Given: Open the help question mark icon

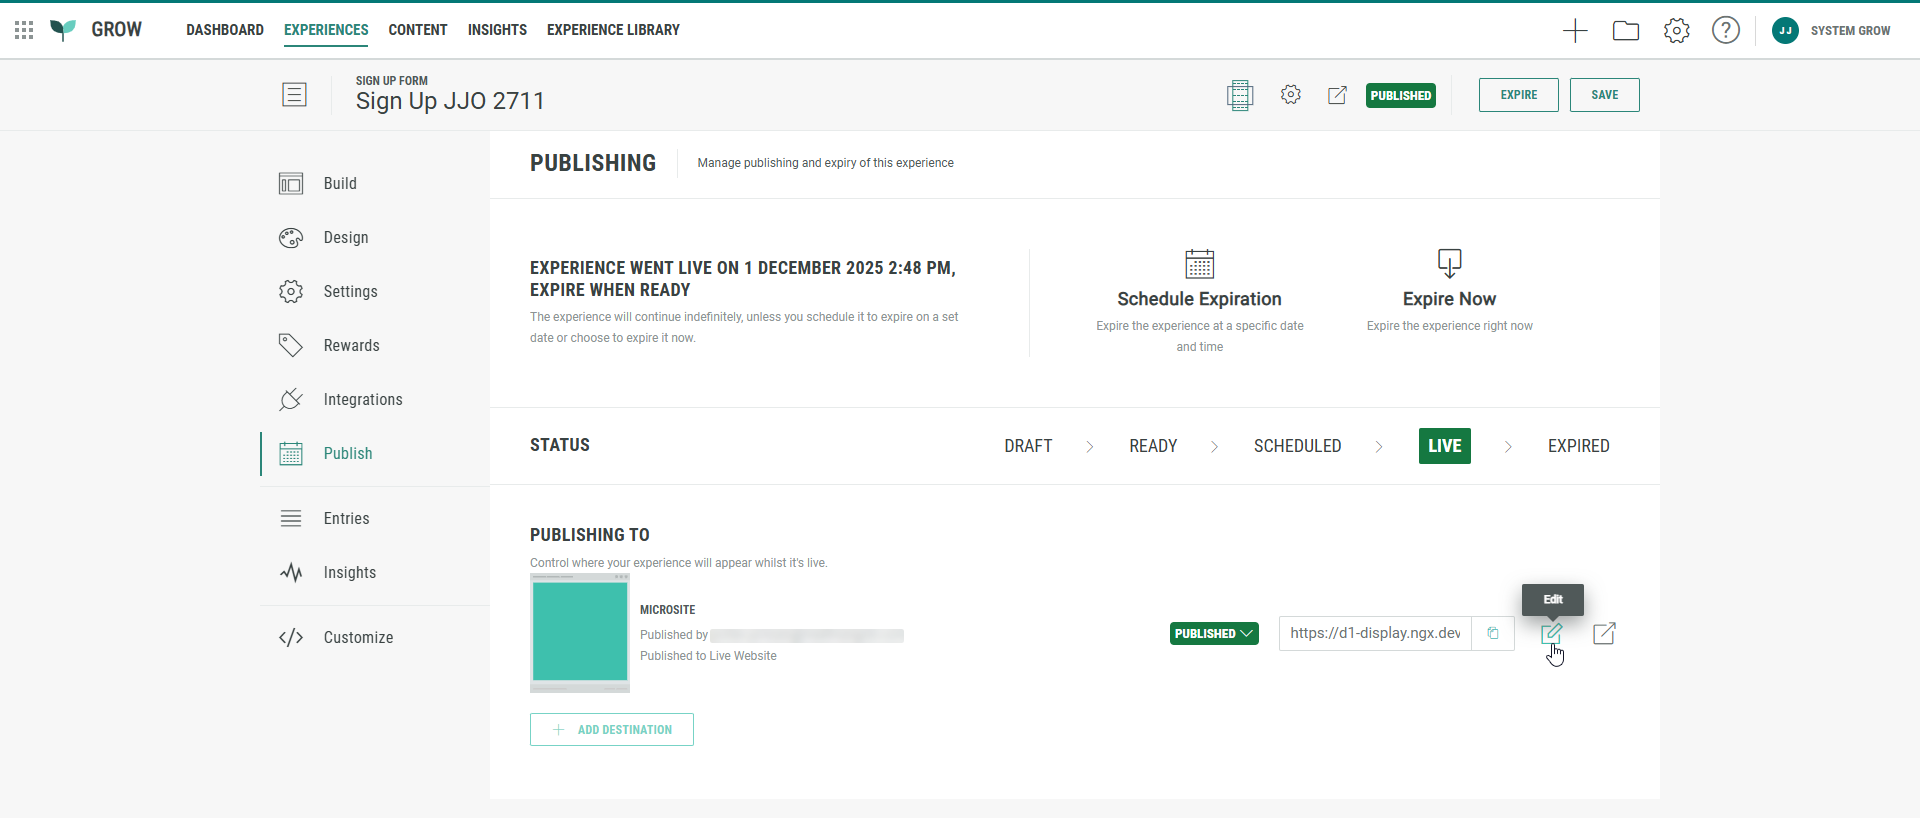Looking at the screenshot, I should tap(1726, 31).
